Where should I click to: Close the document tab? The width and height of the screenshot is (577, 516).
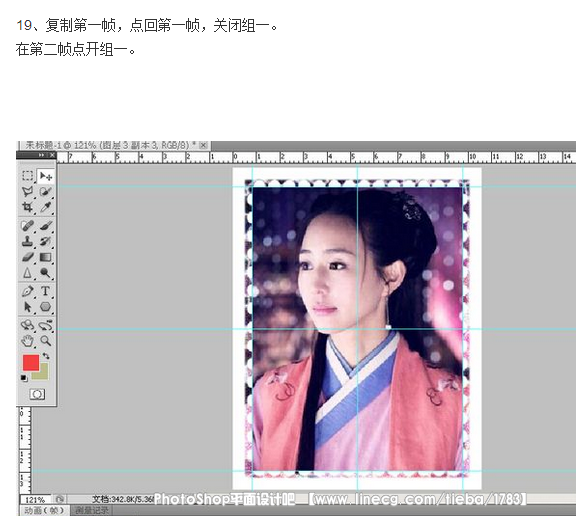203,145
